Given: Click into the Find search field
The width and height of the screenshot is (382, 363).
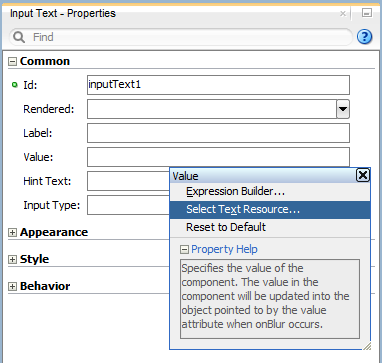Looking at the screenshot, I should [190, 37].
